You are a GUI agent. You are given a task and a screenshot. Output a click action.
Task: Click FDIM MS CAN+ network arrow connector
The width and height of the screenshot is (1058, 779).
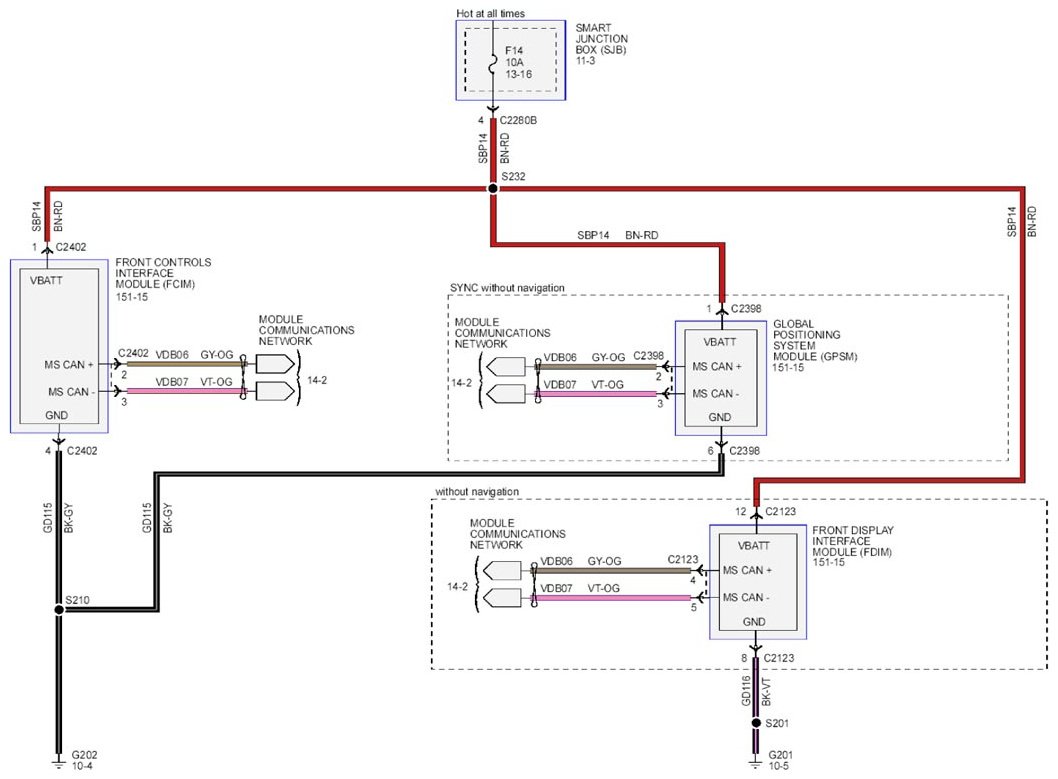point(502,571)
